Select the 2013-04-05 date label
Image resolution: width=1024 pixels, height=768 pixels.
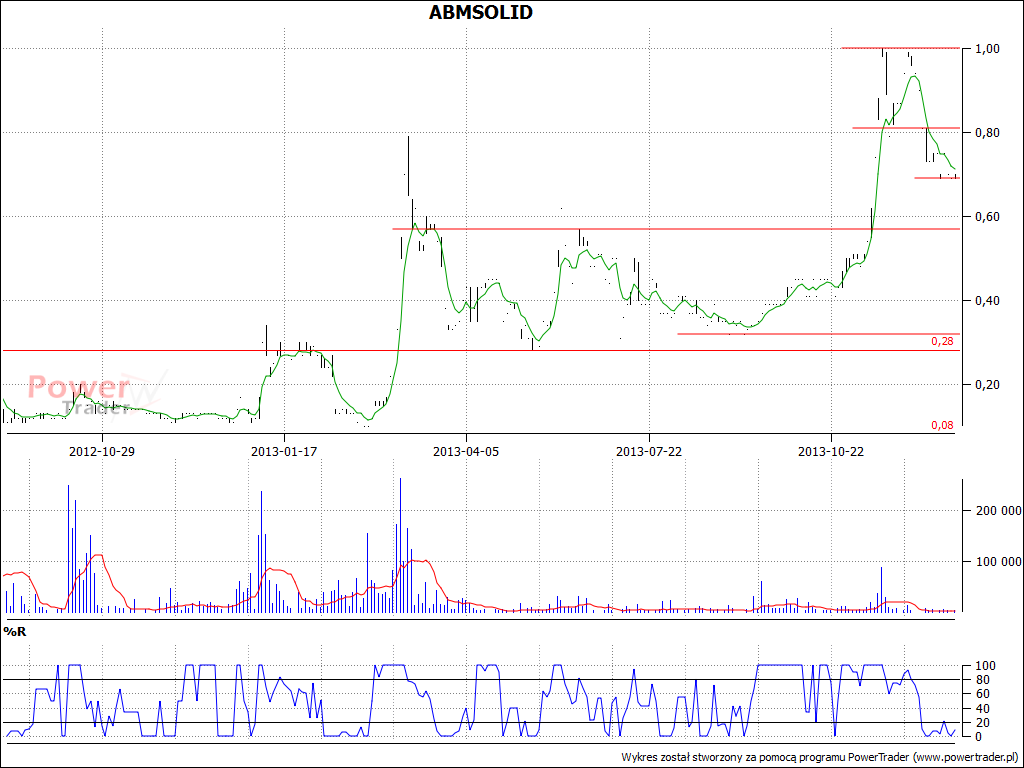466,451
